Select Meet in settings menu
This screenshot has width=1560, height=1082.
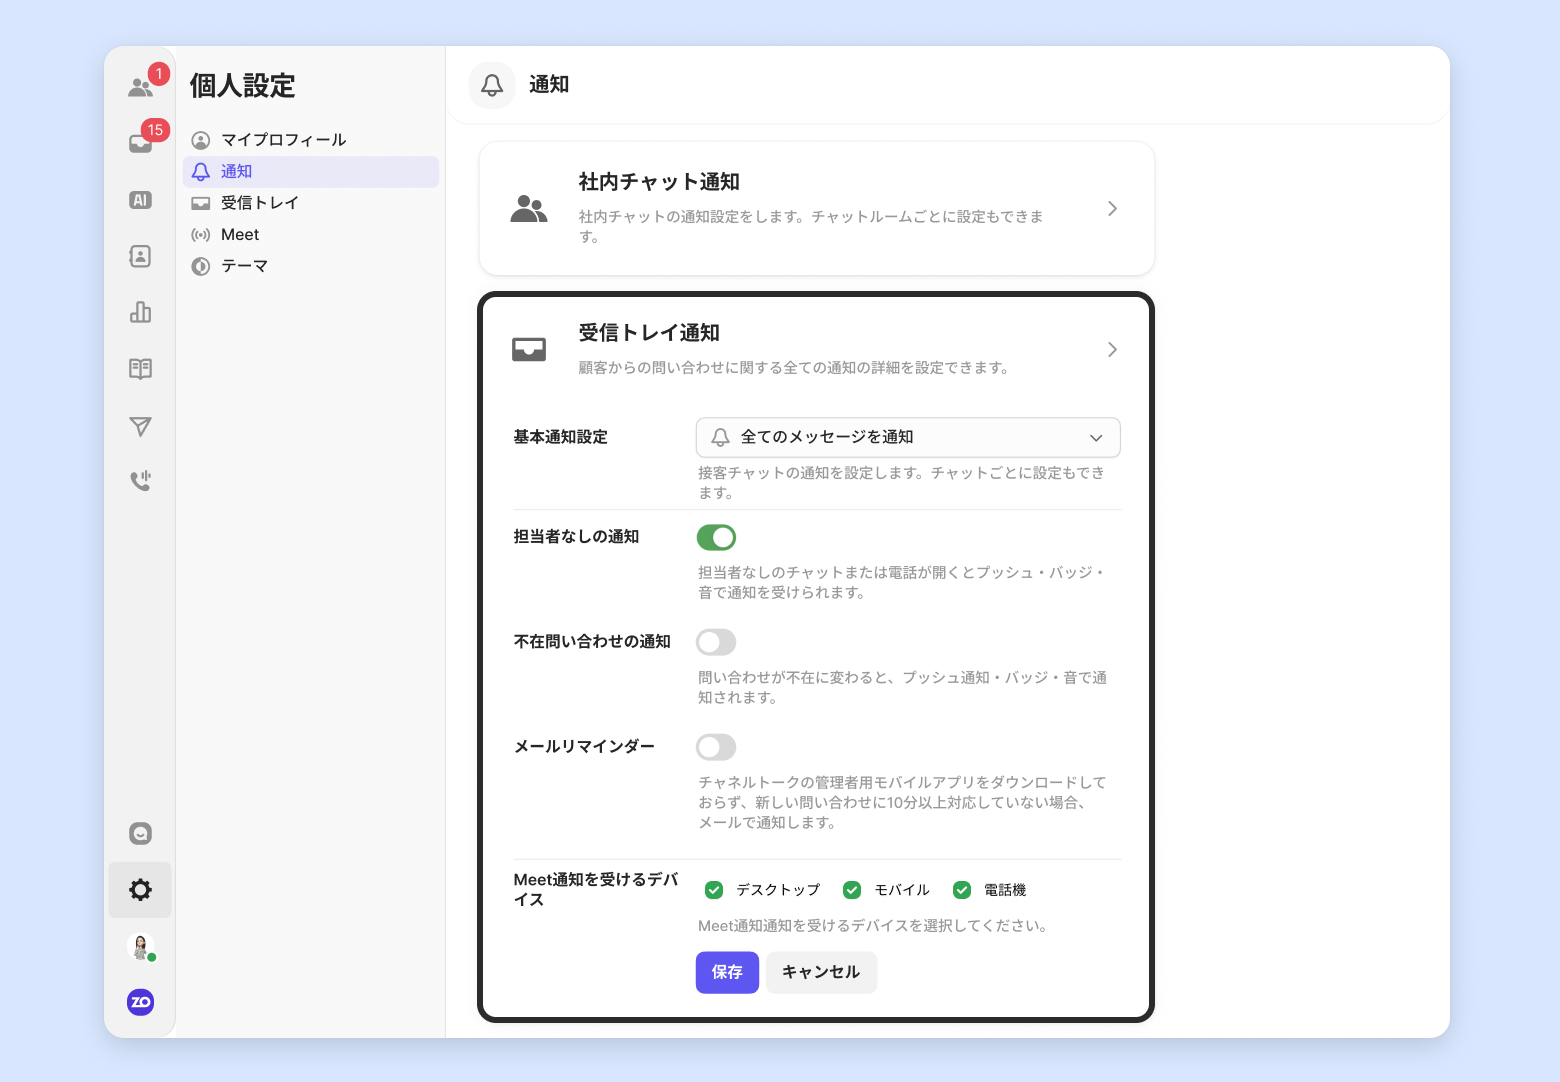click(x=311, y=235)
